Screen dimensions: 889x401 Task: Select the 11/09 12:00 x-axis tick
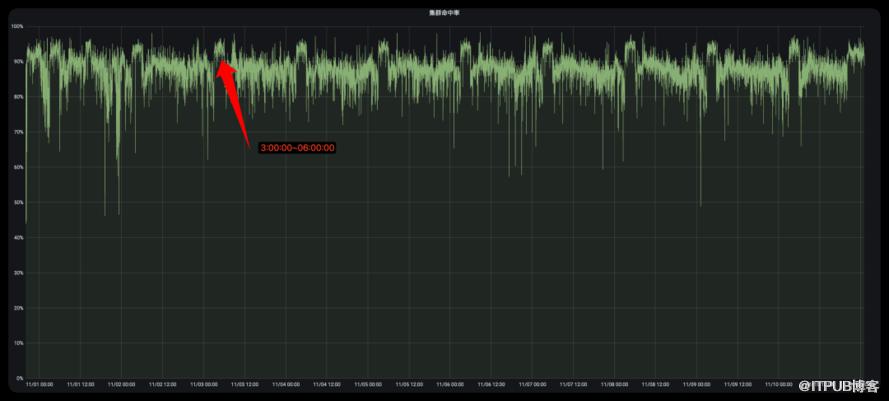(739, 385)
